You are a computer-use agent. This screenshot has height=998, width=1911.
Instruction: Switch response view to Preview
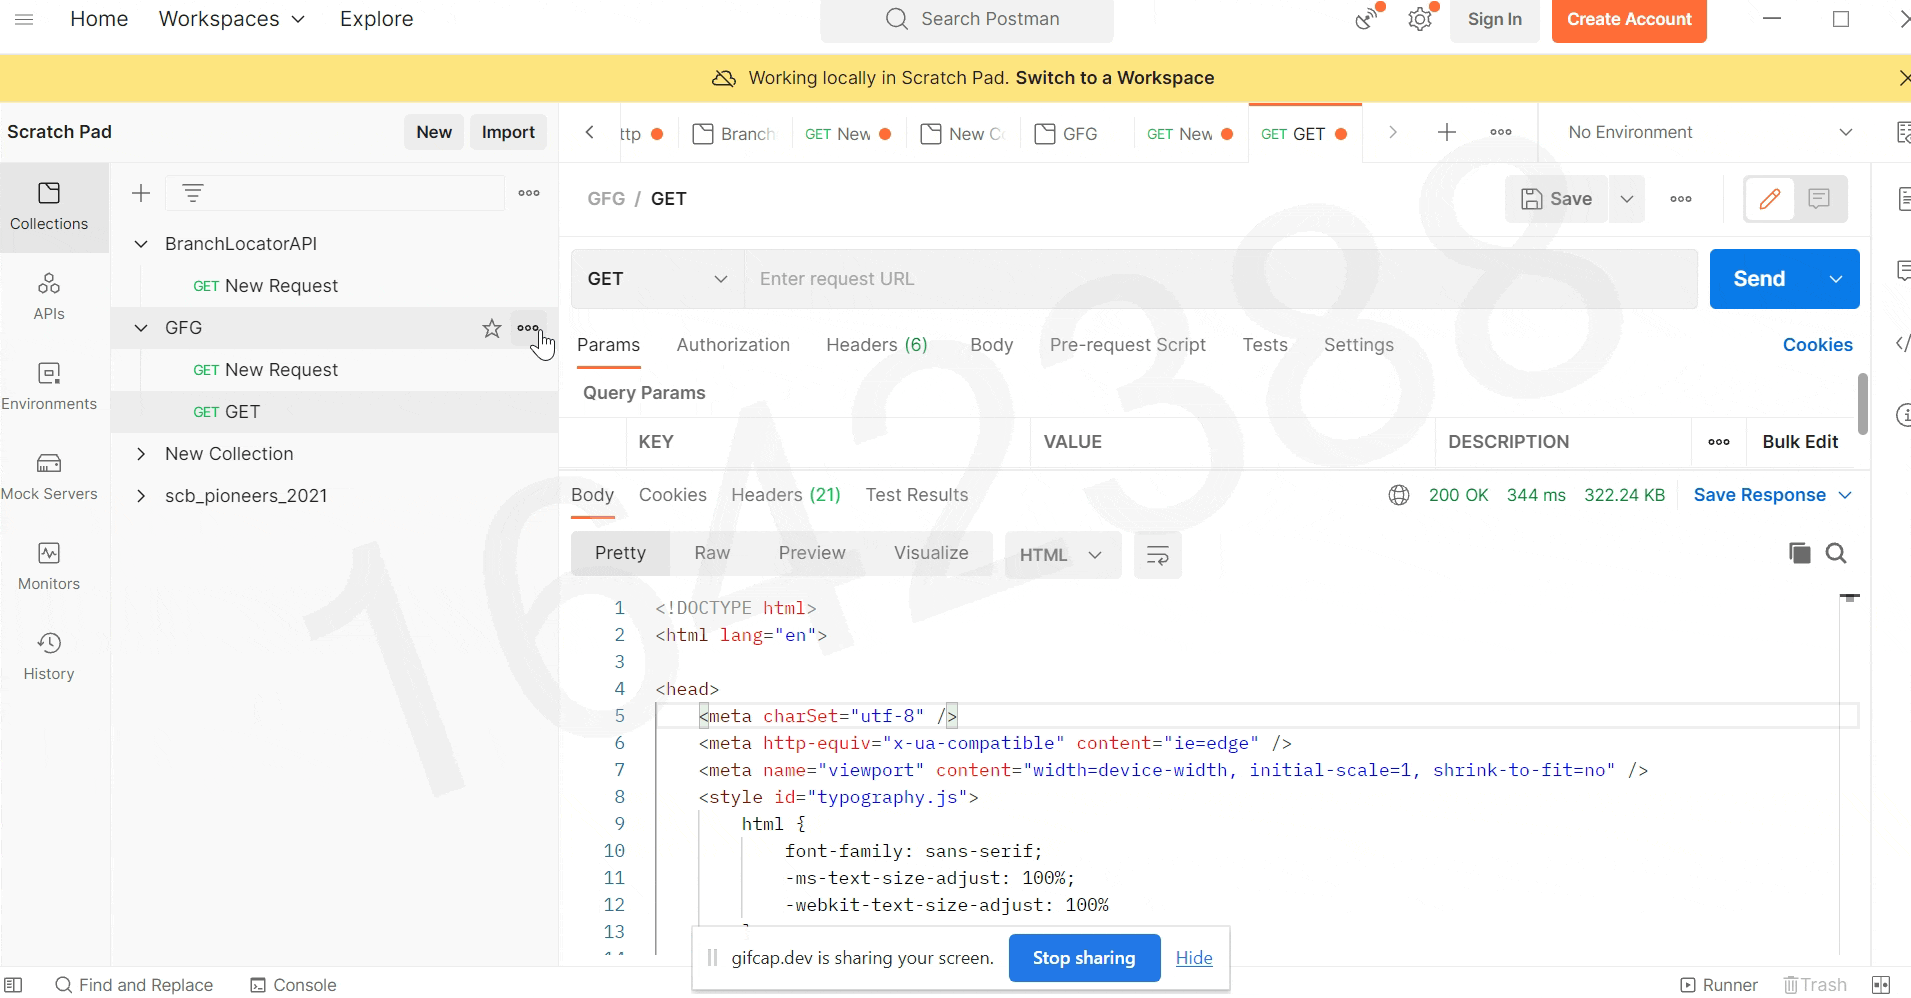tap(812, 553)
